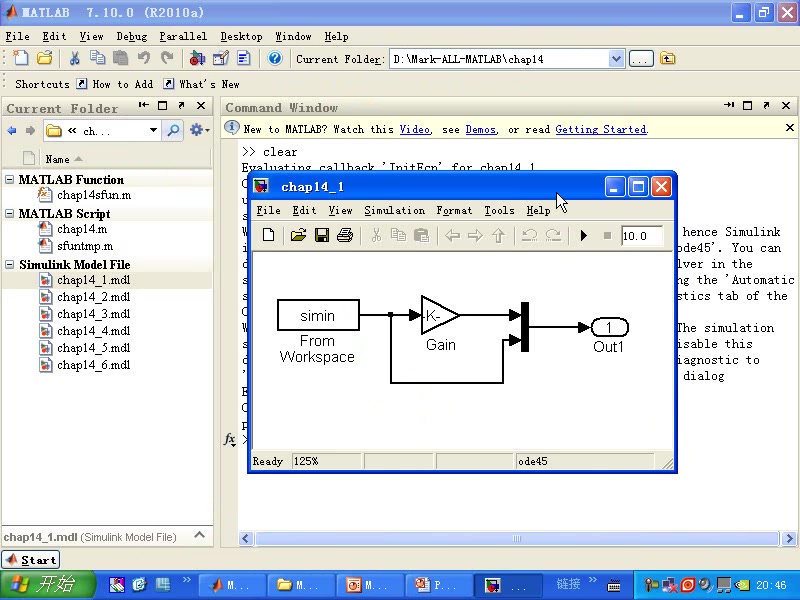Expand file details panel chevron

[199, 535]
